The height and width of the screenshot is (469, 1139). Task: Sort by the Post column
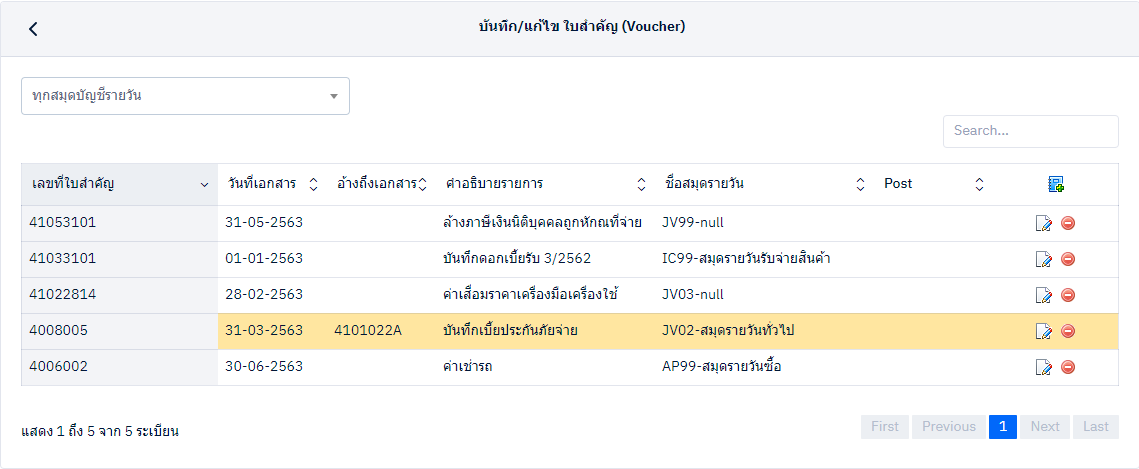(x=934, y=184)
